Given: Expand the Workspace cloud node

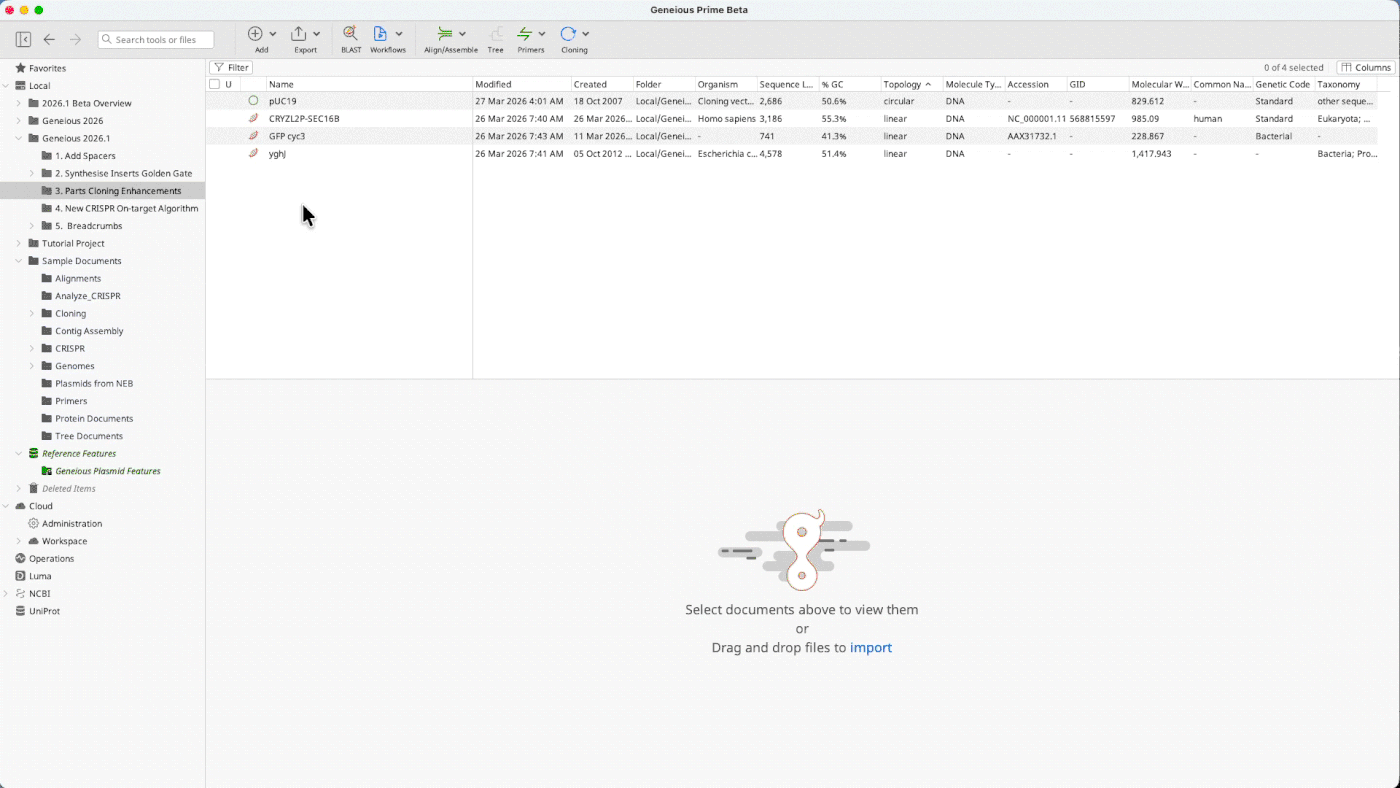Looking at the screenshot, I should tap(19, 541).
